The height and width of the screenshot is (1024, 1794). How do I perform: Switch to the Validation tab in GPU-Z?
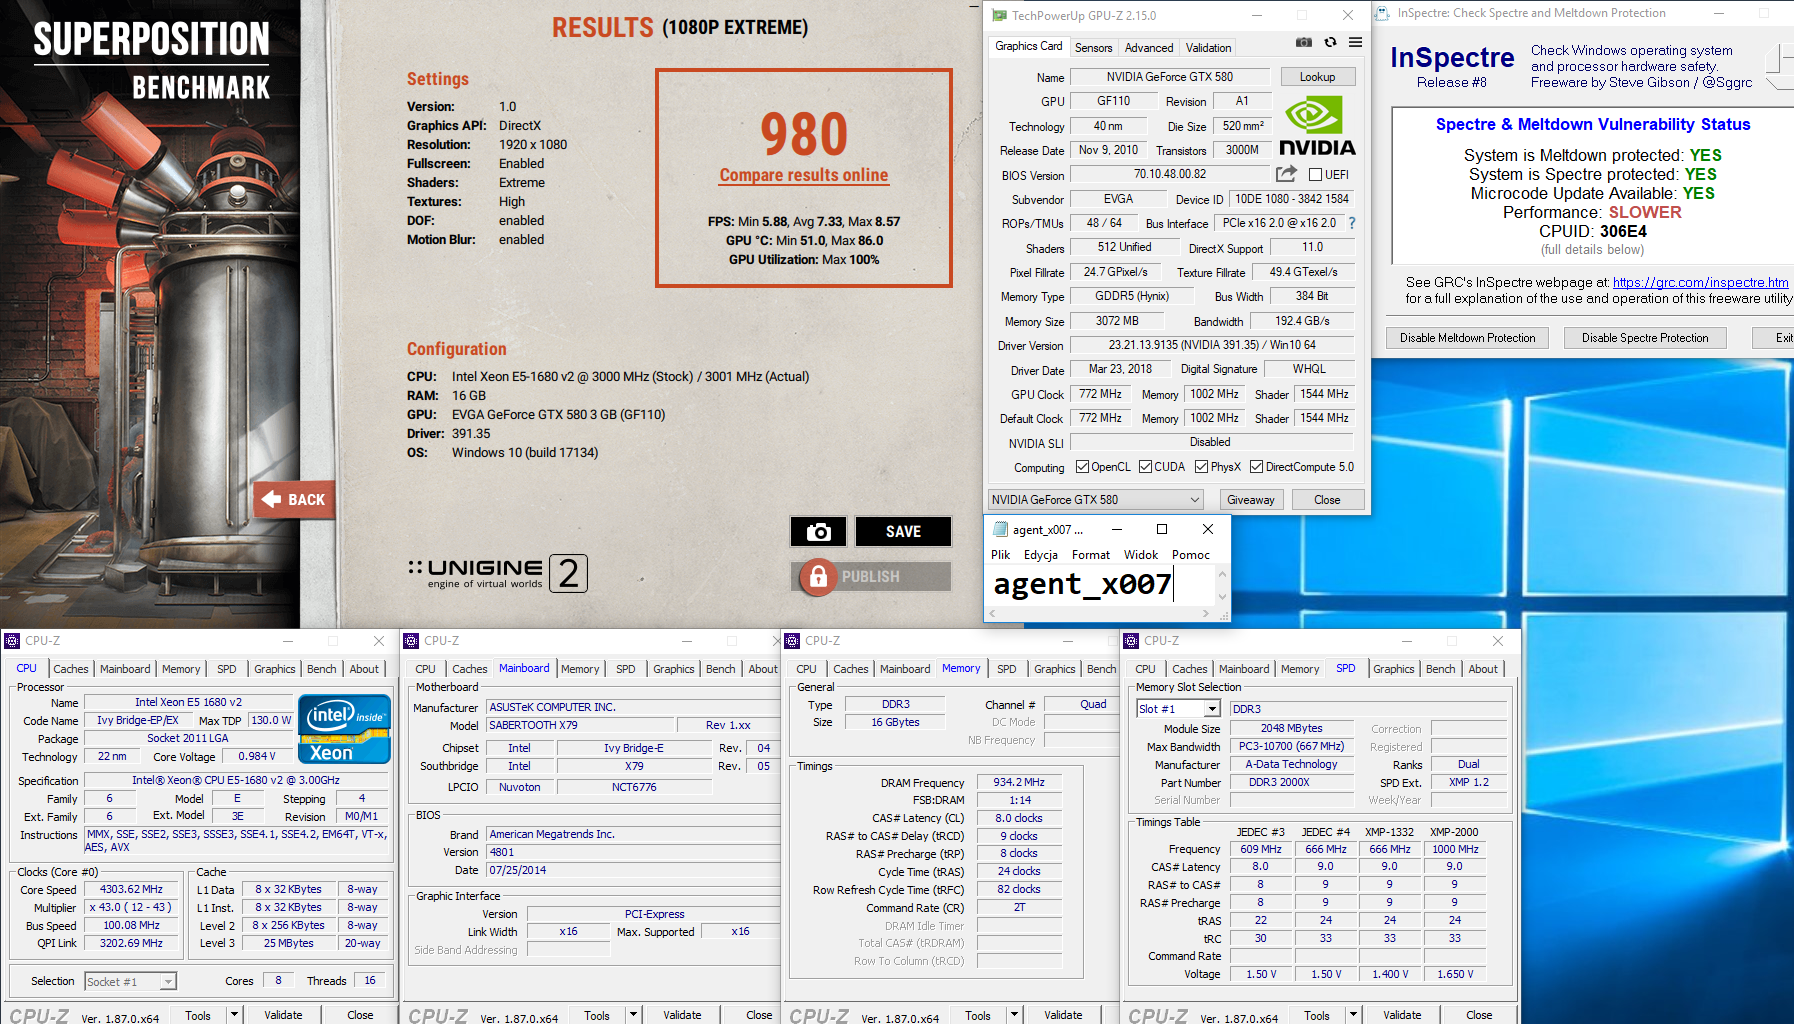coord(1208,48)
